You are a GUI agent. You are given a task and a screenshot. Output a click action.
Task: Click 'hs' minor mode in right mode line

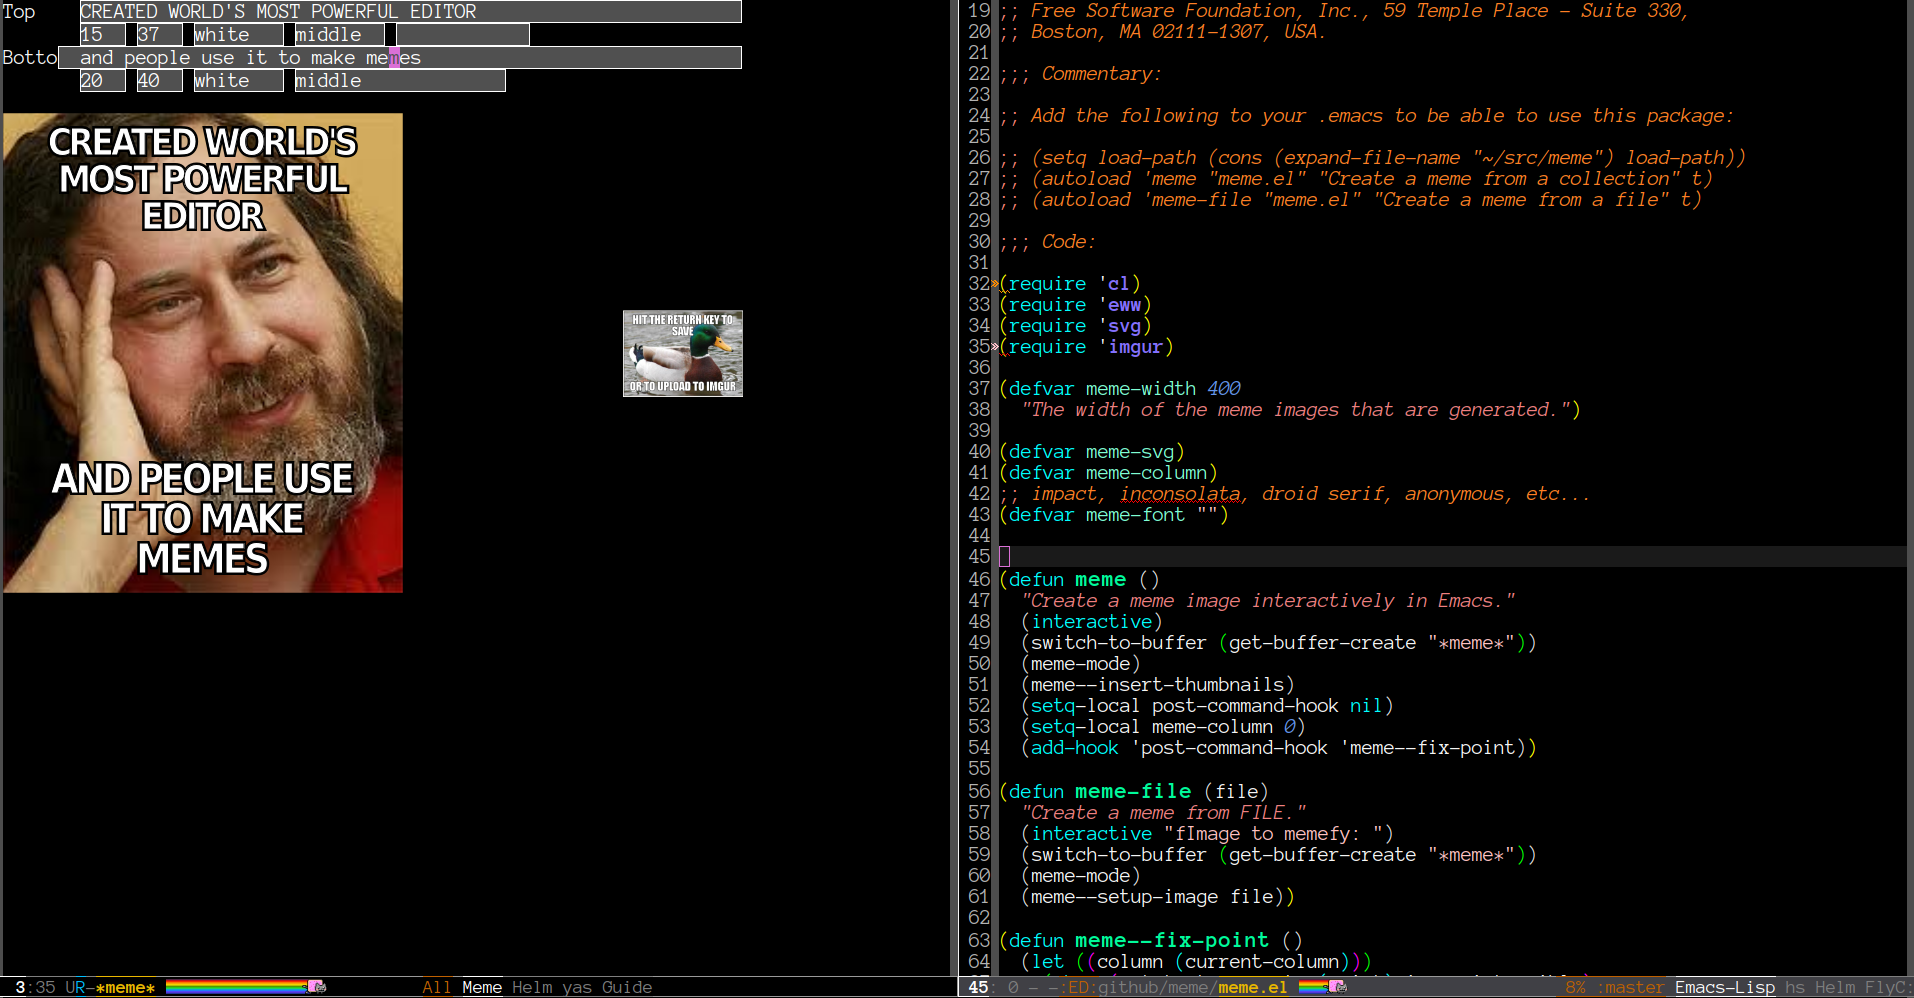coord(1795,988)
